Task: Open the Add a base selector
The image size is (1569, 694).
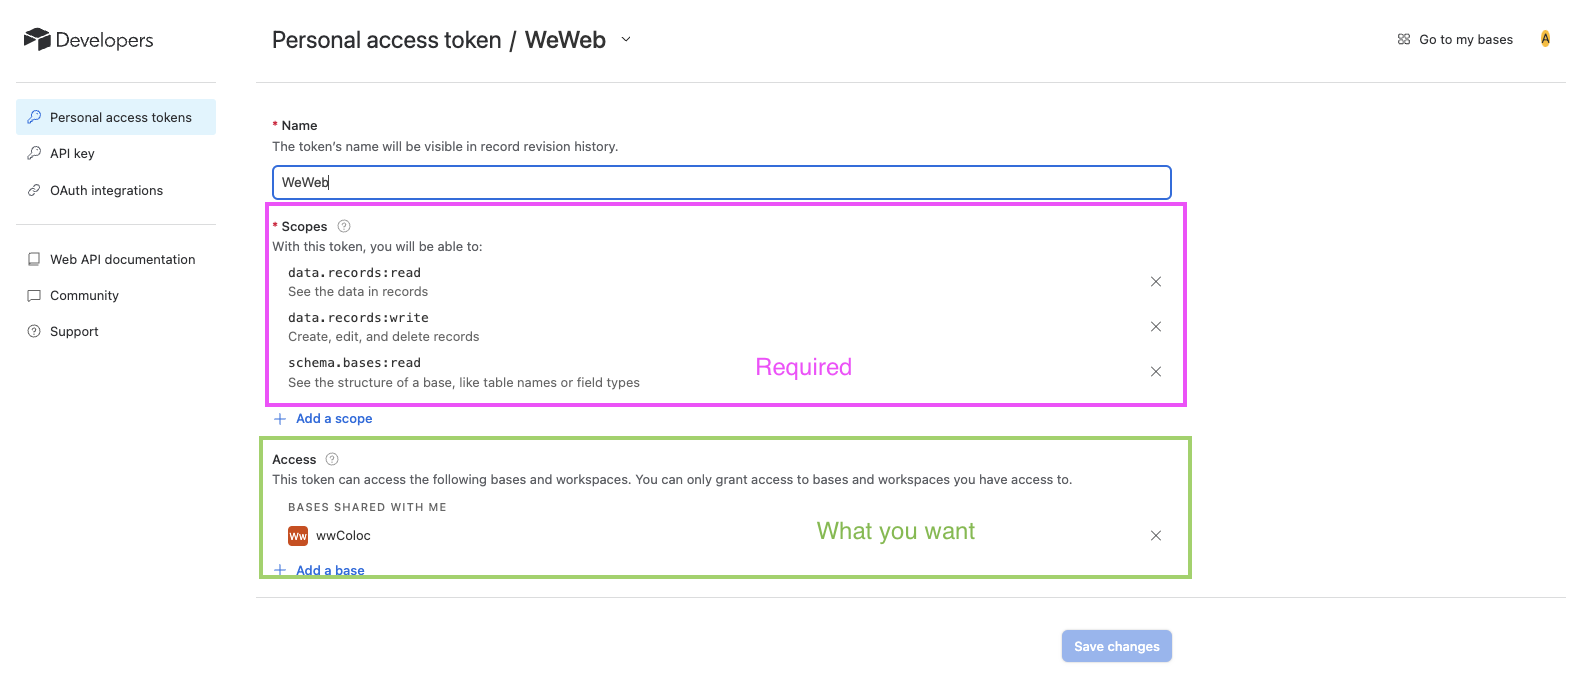Action: [x=330, y=570]
